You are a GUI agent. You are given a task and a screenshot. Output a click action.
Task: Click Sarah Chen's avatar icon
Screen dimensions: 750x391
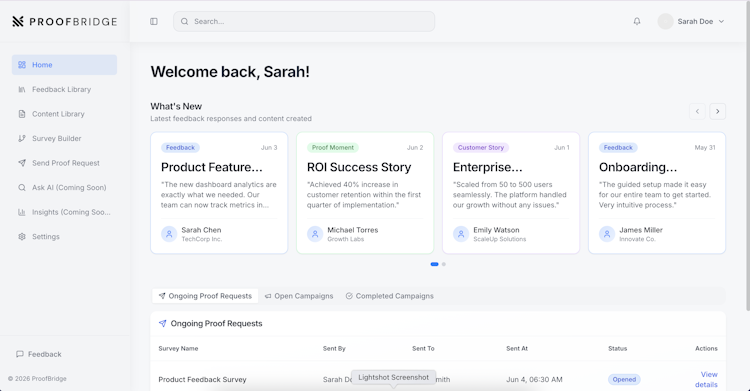click(169, 234)
